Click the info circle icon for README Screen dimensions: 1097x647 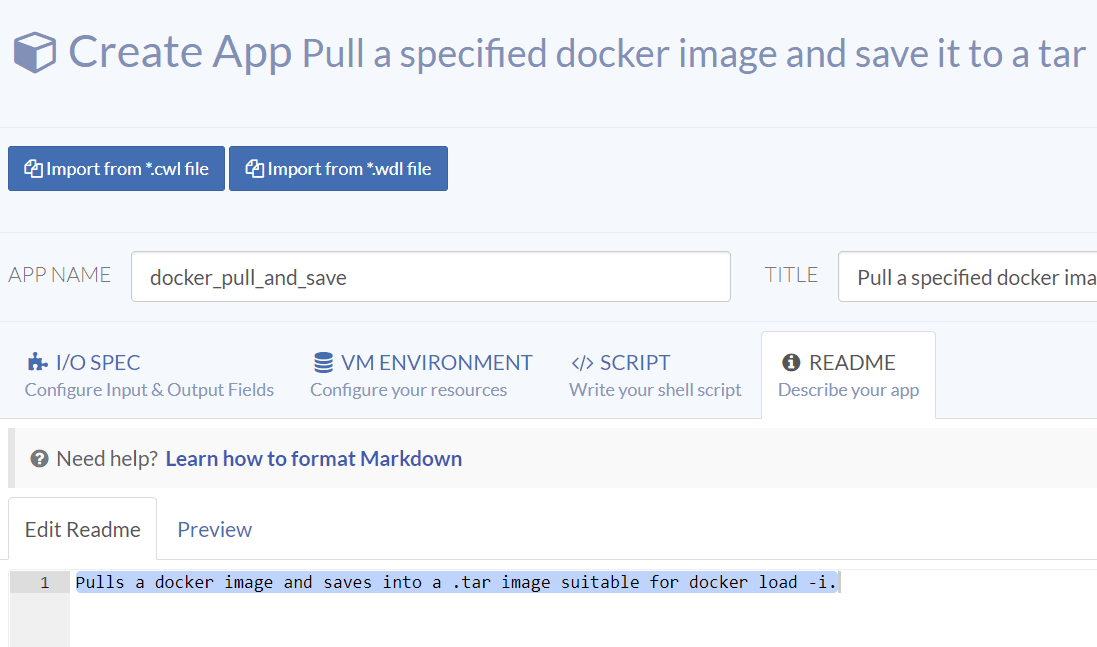[791, 362]
